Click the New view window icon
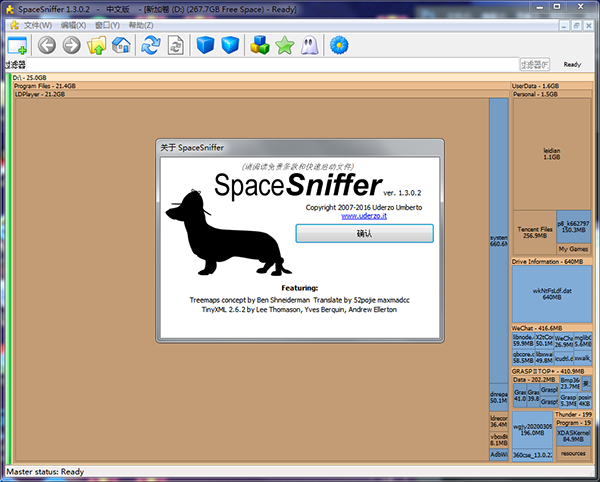 point(17,46)
